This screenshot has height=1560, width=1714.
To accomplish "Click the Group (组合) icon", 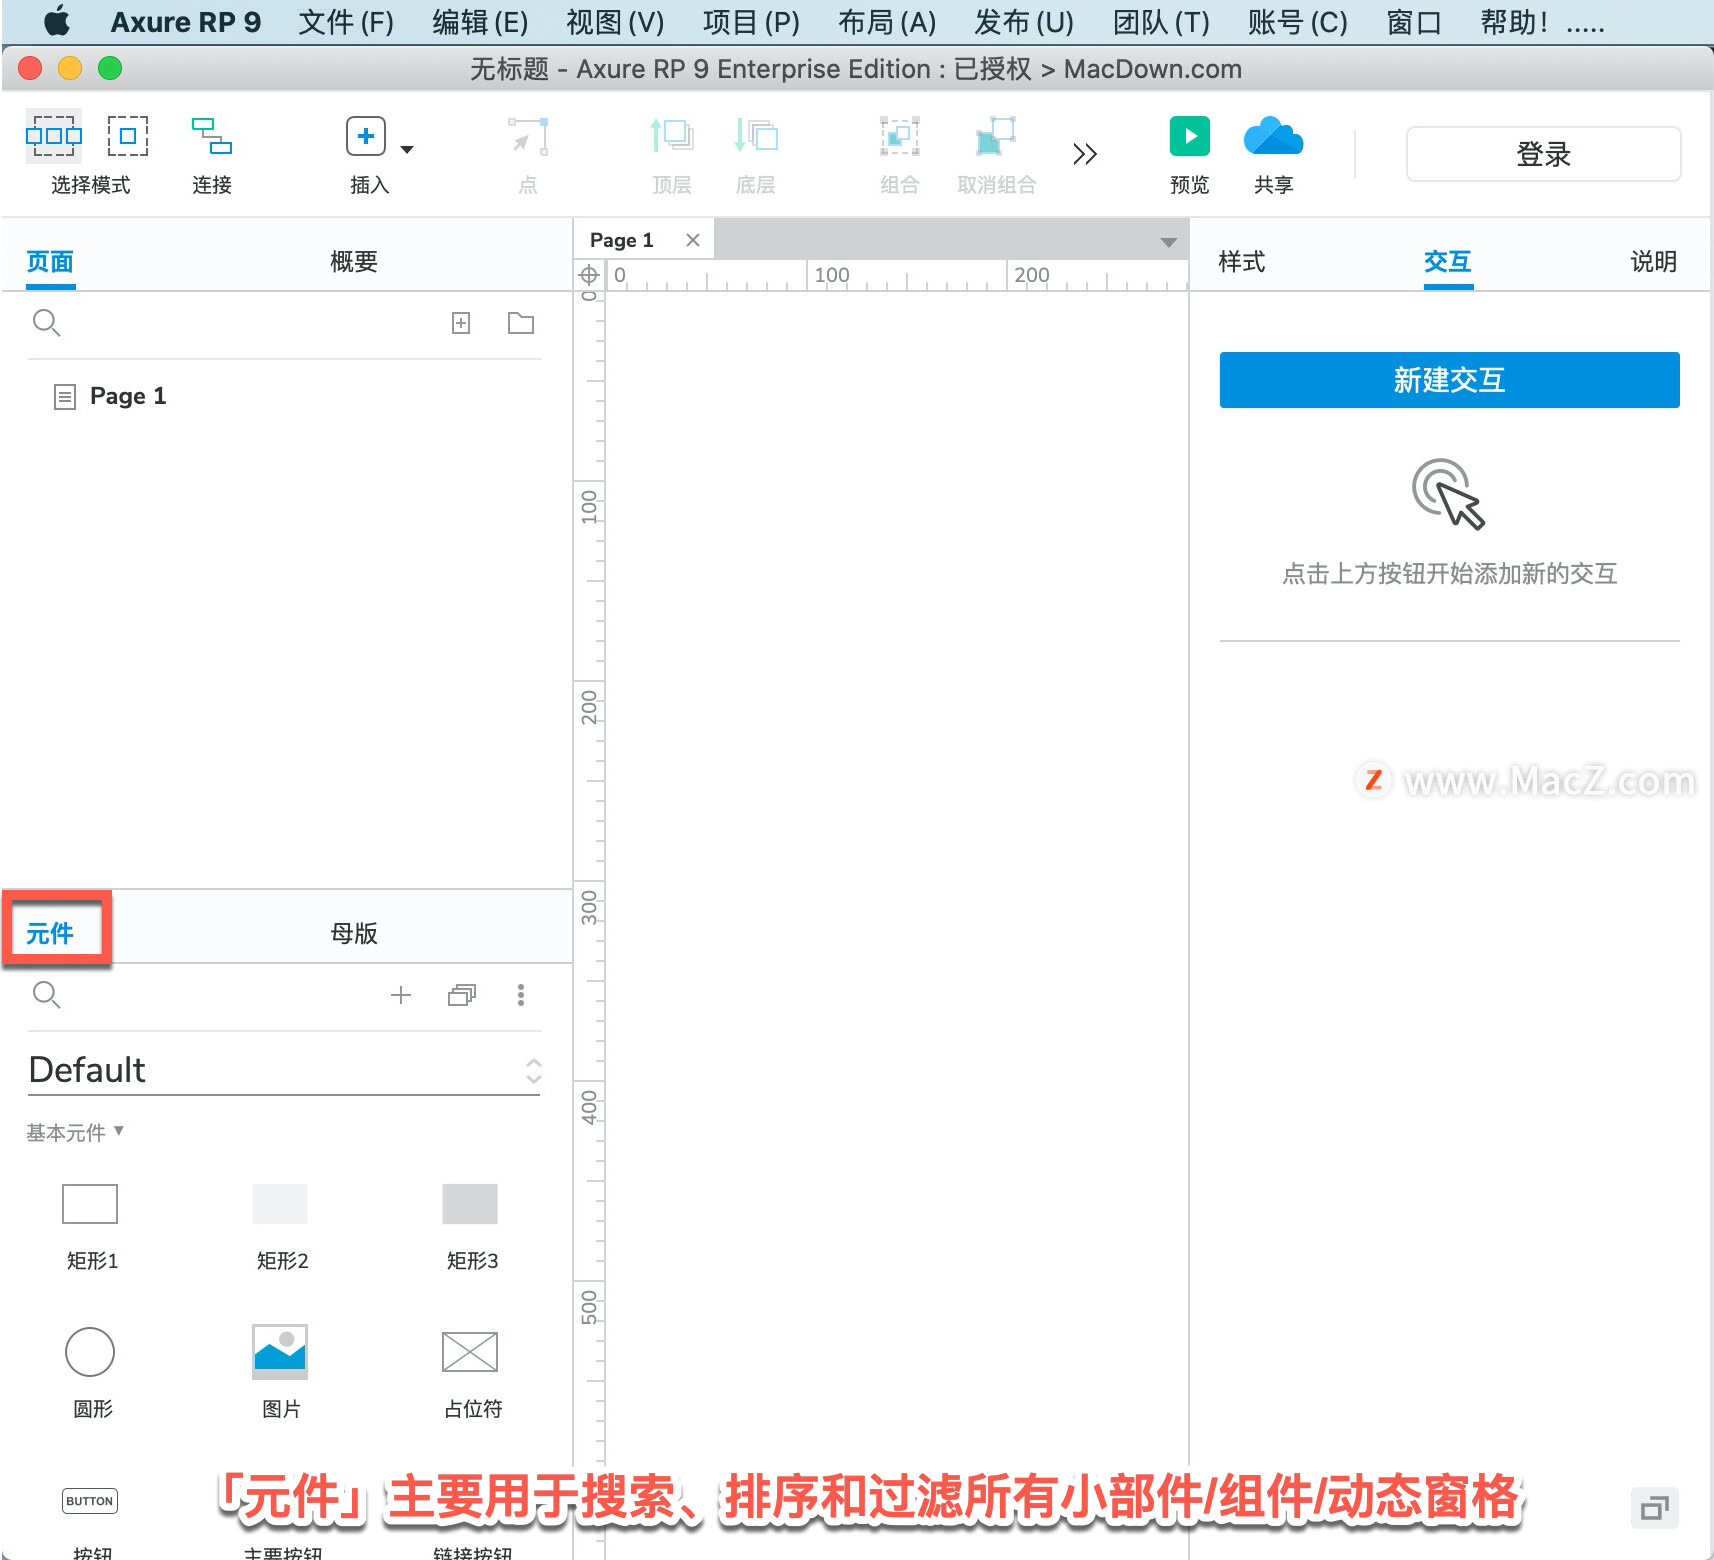I will pos(900,136).
